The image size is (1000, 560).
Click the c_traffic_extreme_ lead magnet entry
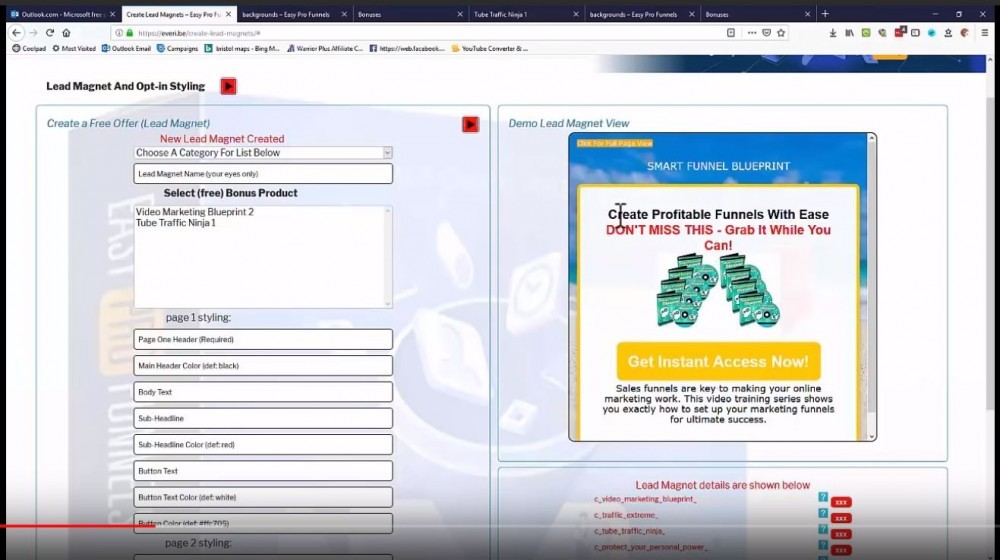pos(626,515)
